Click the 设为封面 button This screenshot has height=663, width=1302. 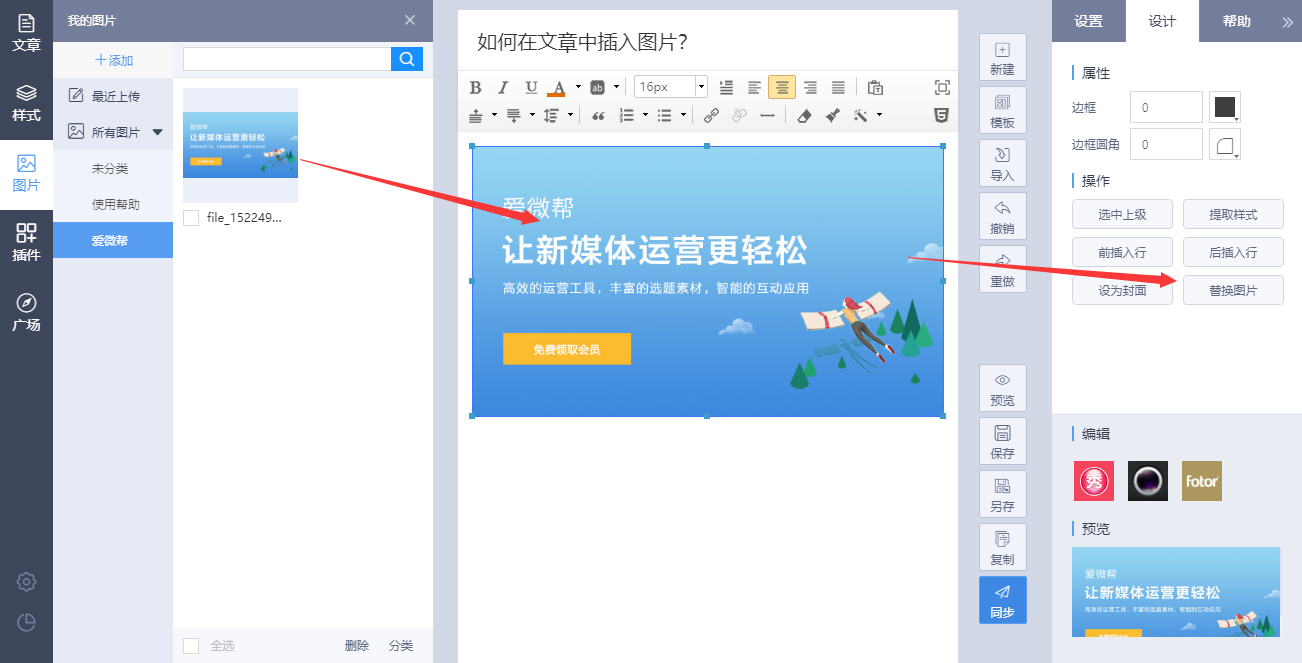point(1122,291)
